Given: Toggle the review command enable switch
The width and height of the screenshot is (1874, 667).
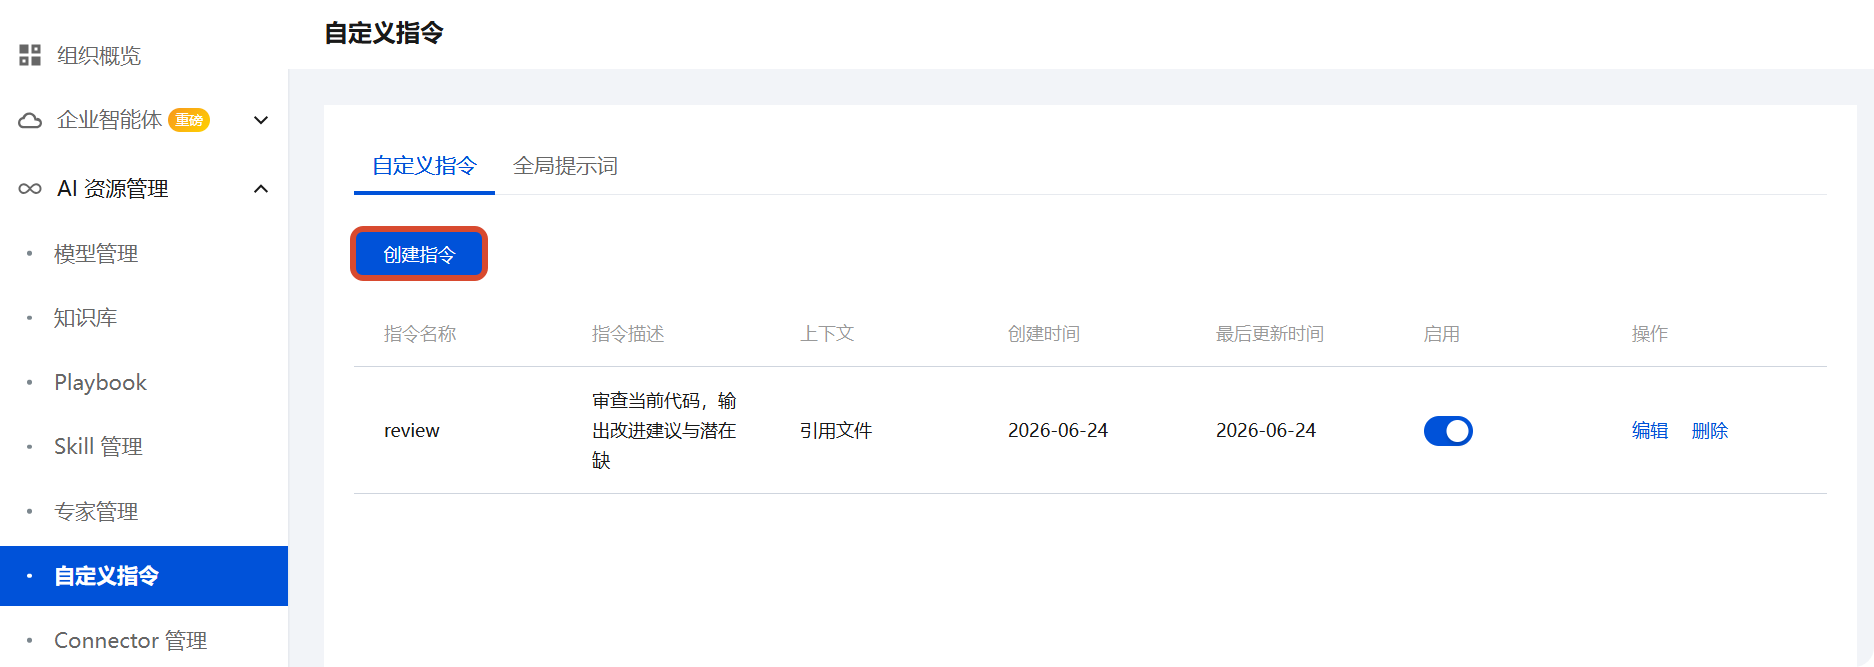Looking at the screenshot, I should [x=1448, y=431].
